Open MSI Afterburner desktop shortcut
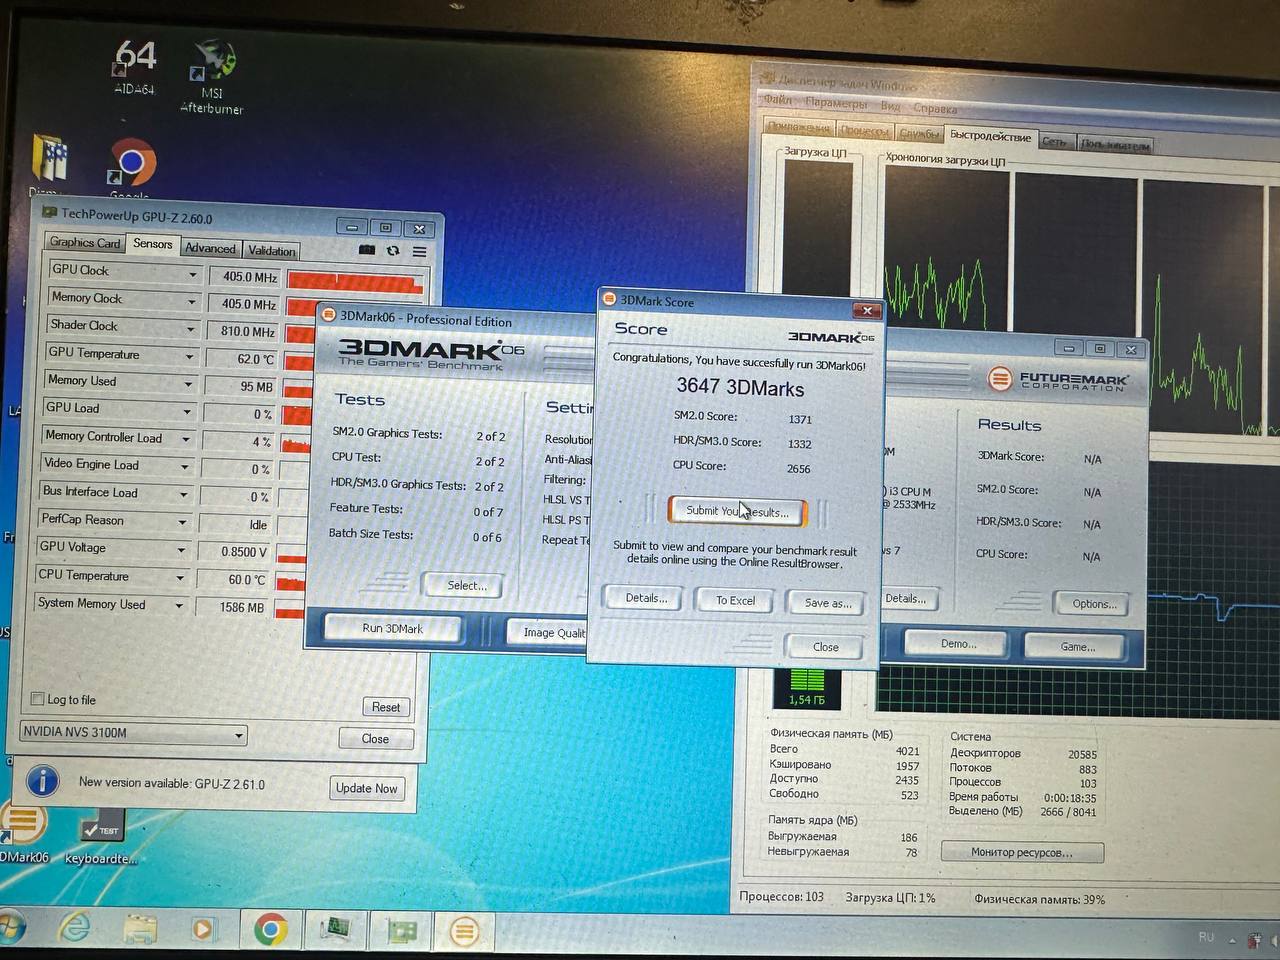This screenshot has height=960, width=1280. tap(212, 75)
